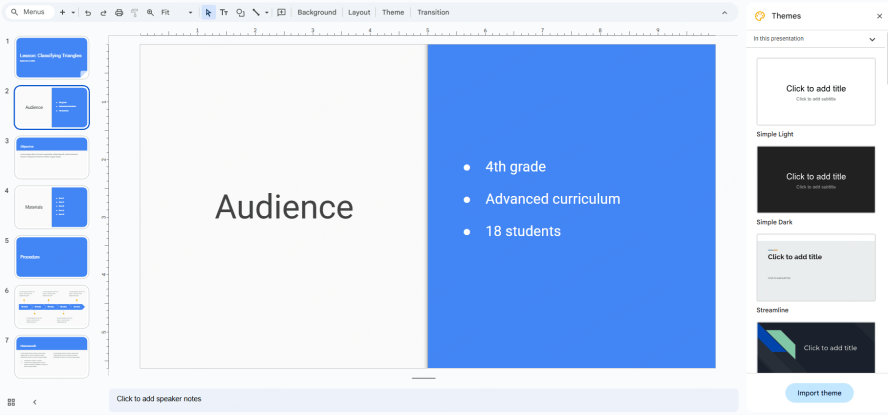Viewport: 888px width, 415px height.
Task: Open the new slide layout dropdown arrow
Action: click(x=74, y=13)
